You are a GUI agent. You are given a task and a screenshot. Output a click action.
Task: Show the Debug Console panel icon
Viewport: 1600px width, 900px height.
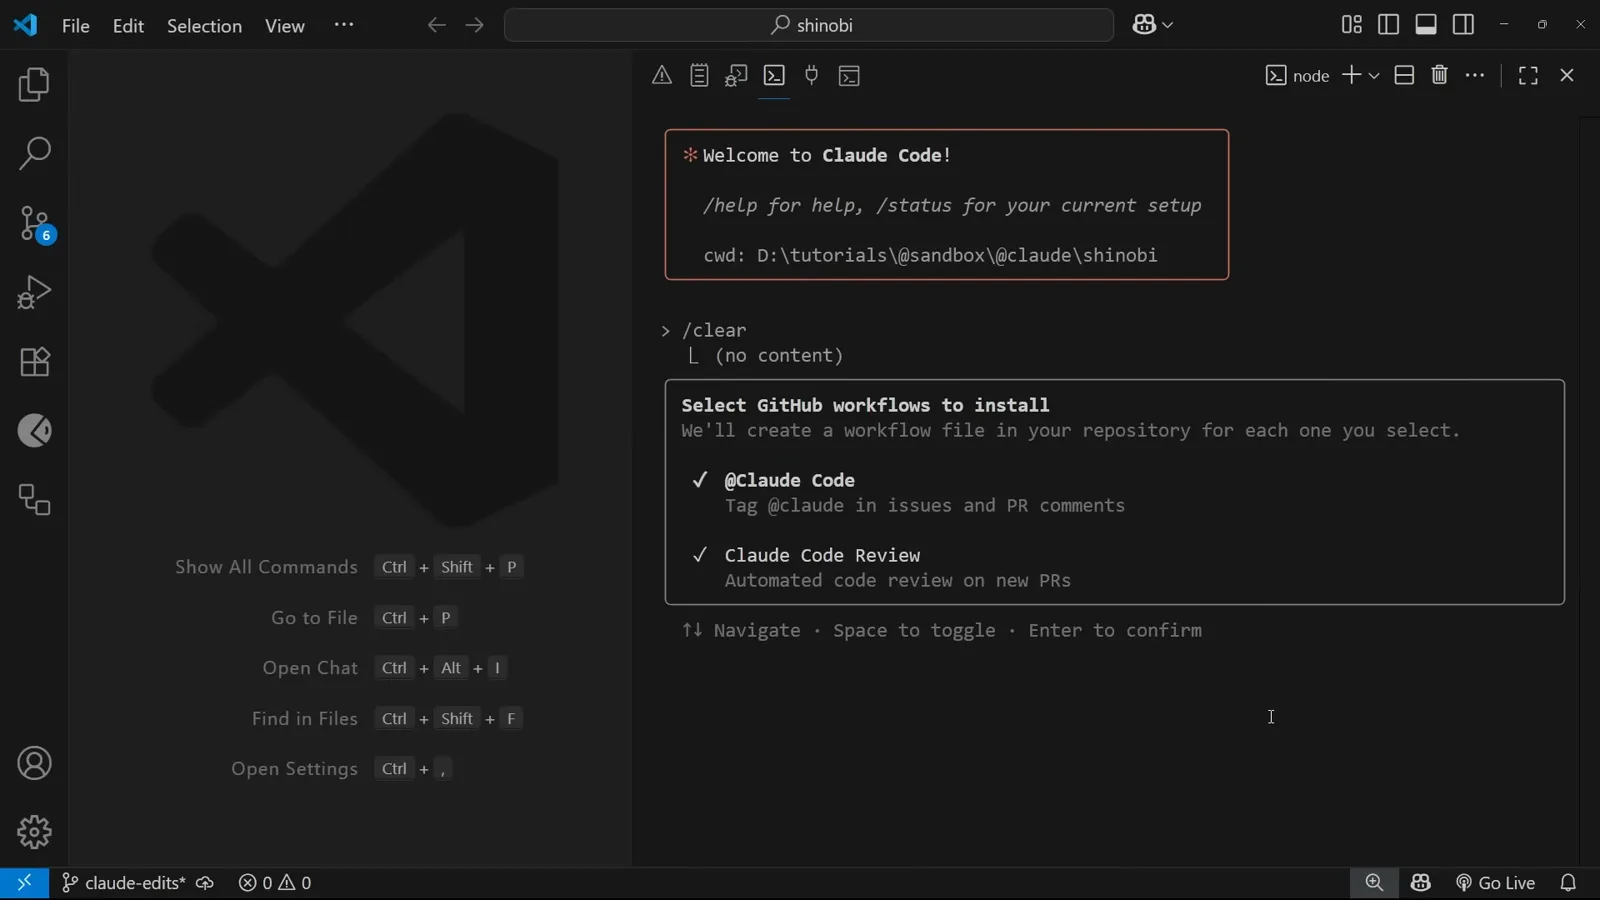click(x=737, y=76)
